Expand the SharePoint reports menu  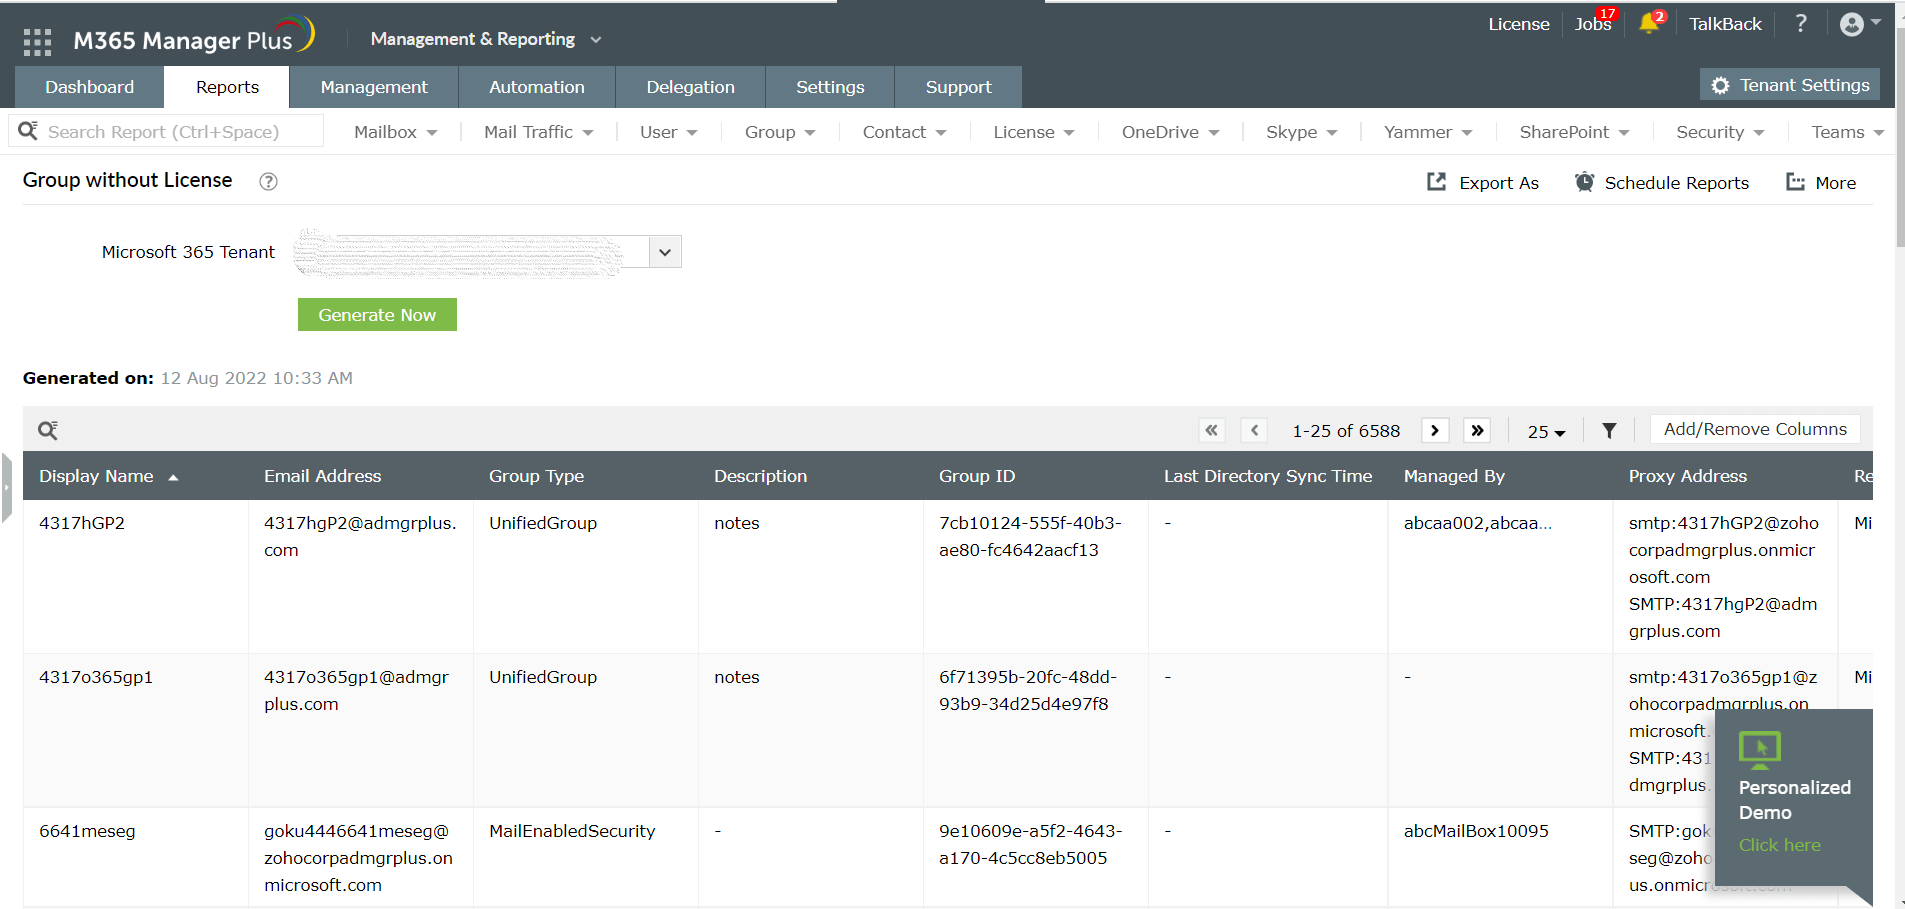pos(1575,132)
